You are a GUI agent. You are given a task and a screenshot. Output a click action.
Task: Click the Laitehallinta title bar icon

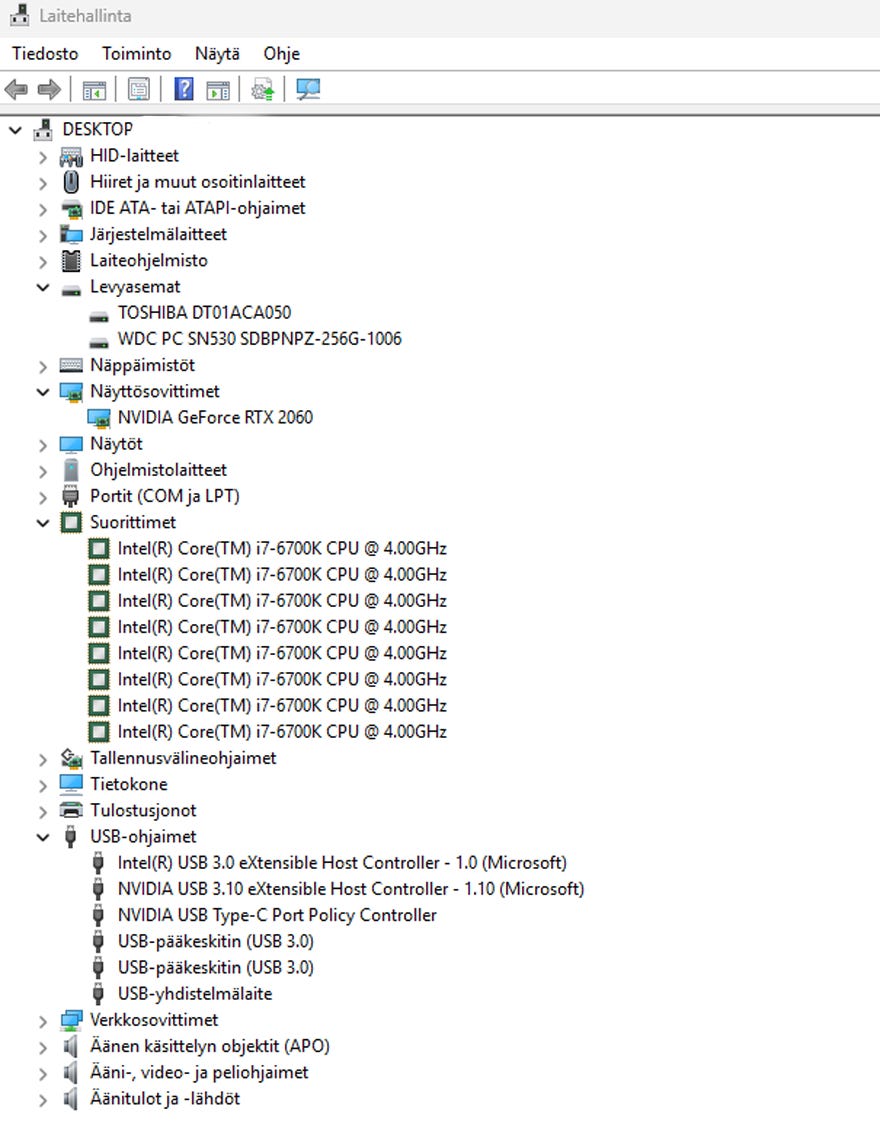pyautogui.click(x=20, y=15)
